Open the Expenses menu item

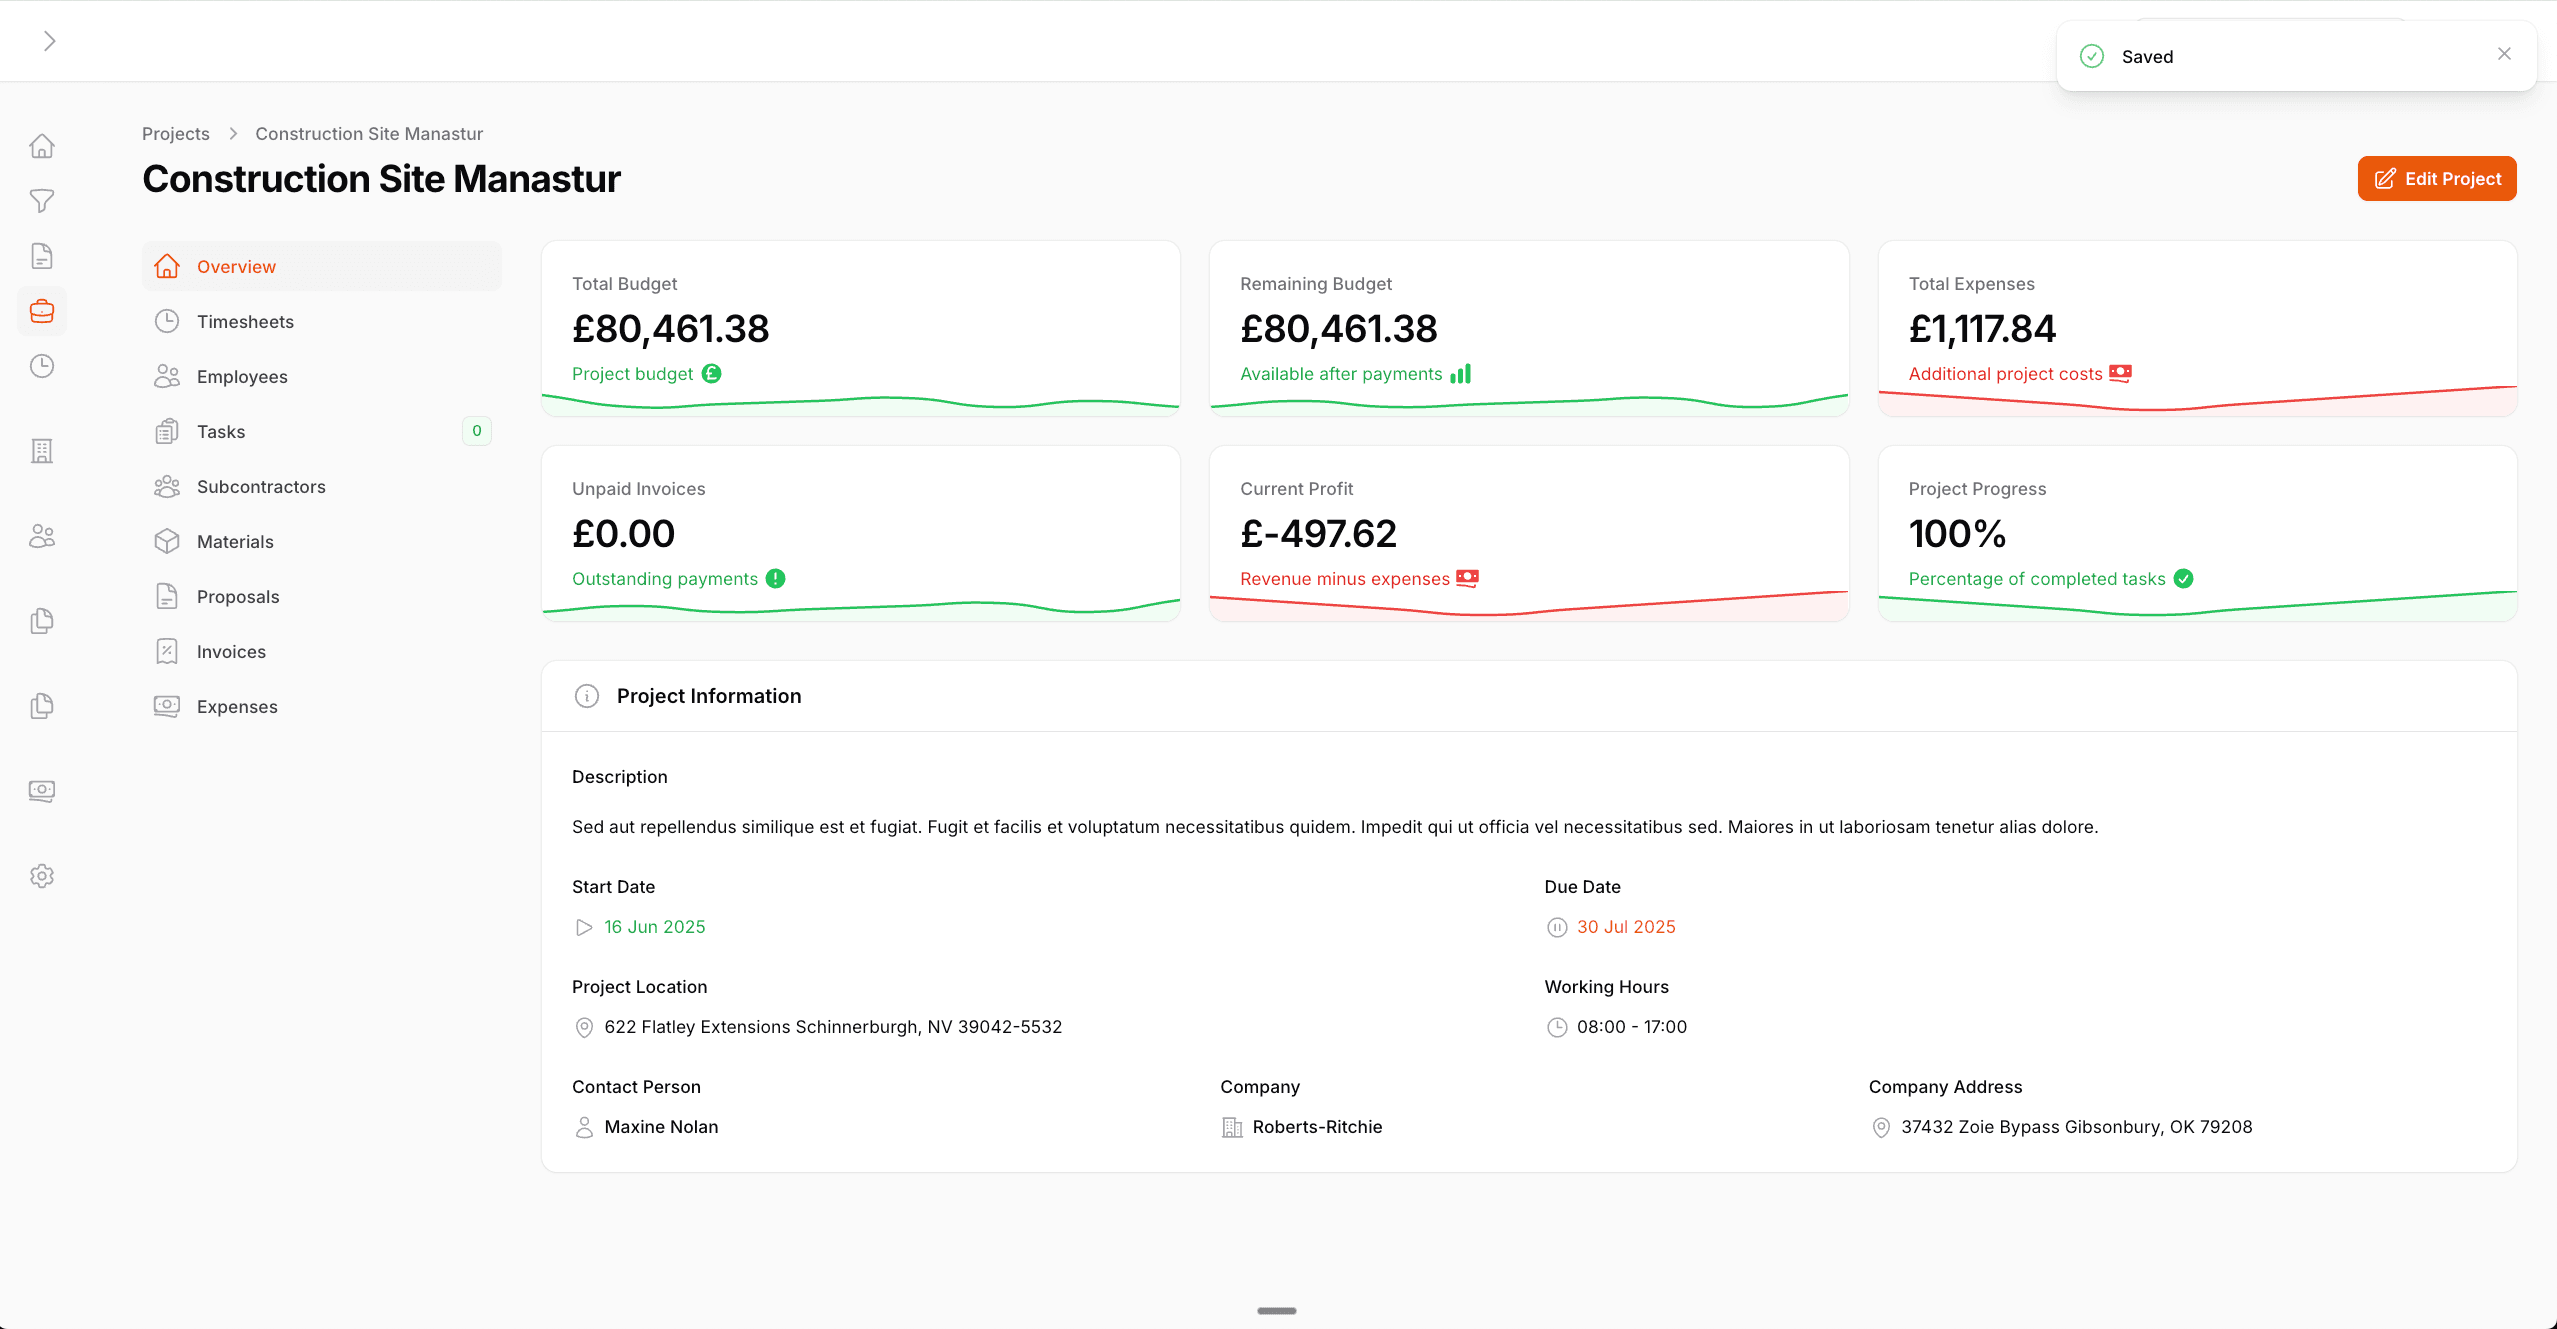[x=237, y=707]
